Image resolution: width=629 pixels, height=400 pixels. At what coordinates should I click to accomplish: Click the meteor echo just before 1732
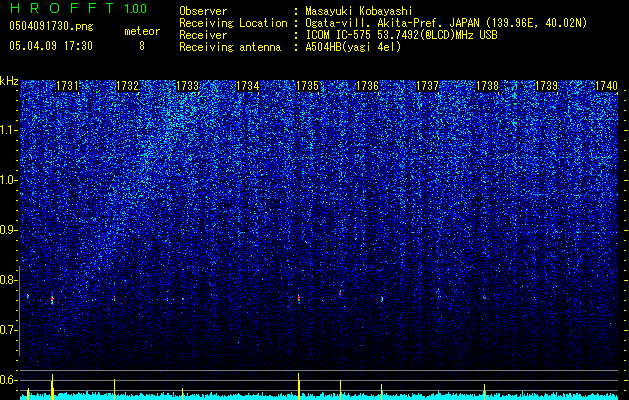pos(114,298)
